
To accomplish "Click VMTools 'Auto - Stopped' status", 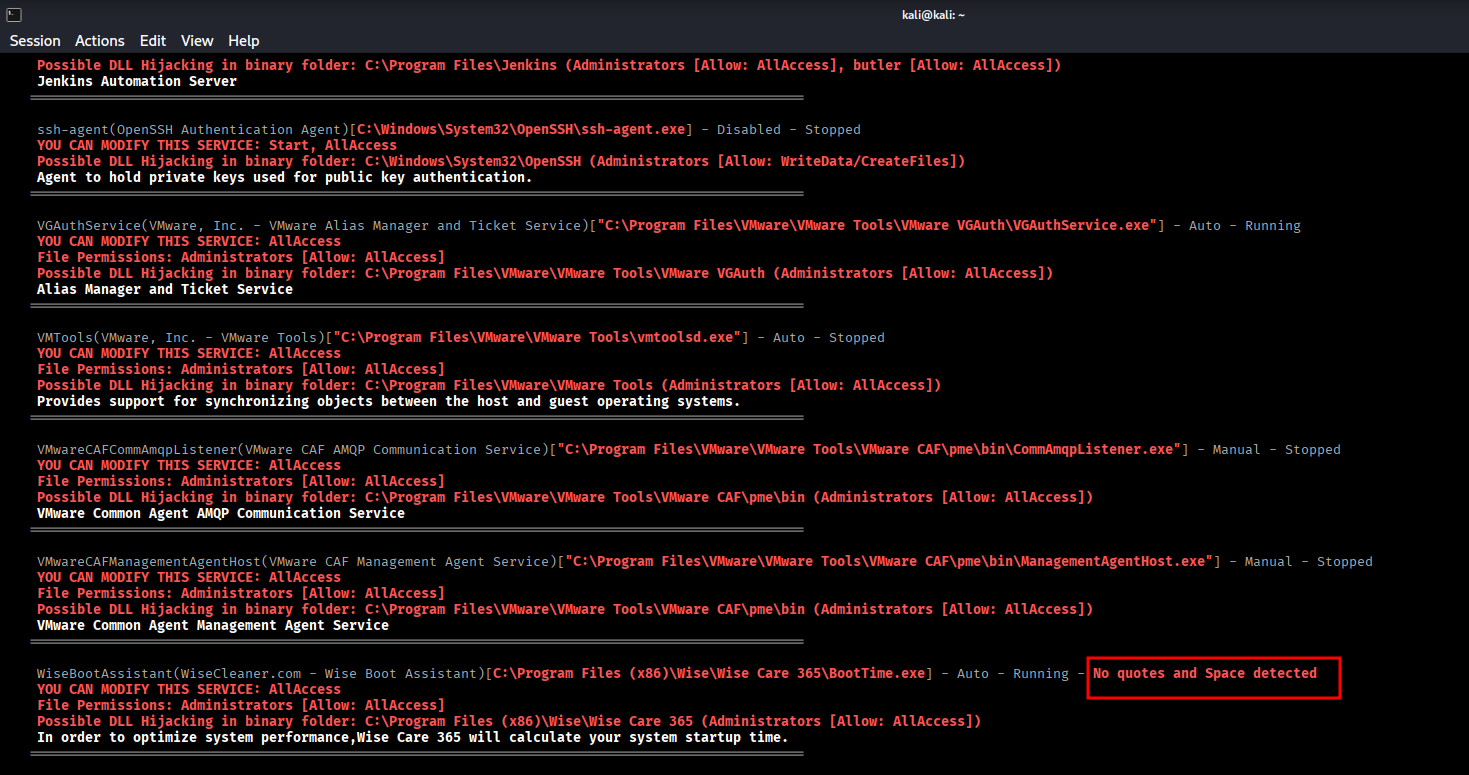I will pyautogui.click(x=829, y=337).
